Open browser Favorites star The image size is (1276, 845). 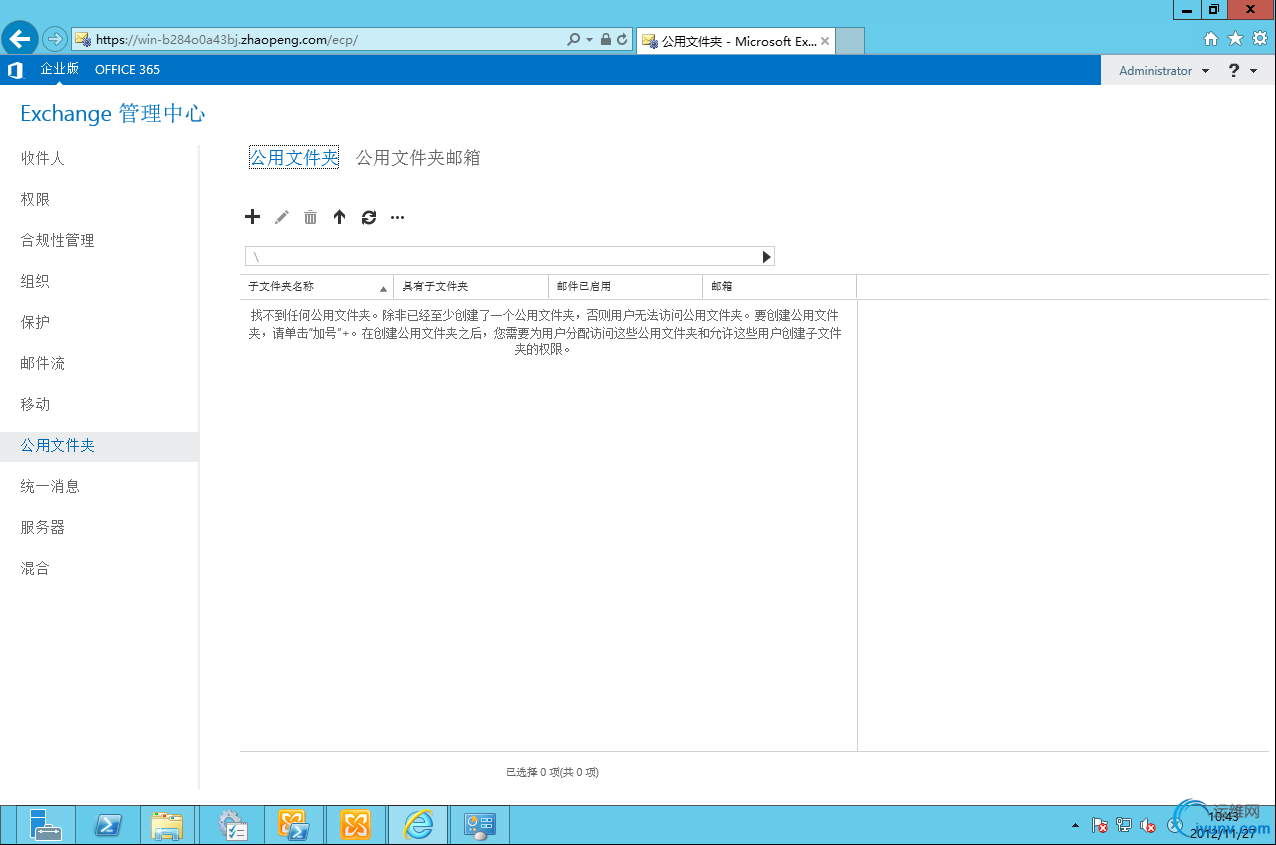click(x=1235, y=39)
